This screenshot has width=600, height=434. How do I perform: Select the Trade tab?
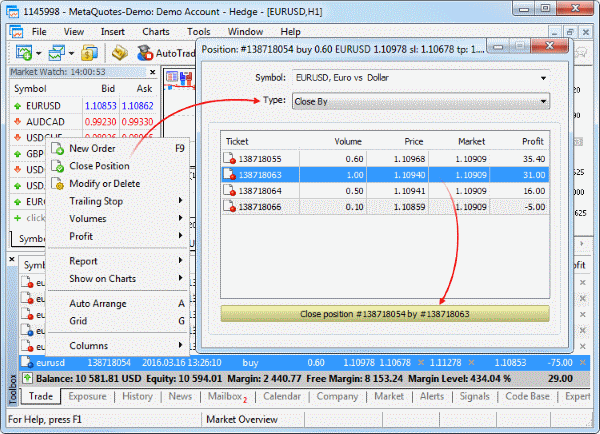[x=41, y=396]
